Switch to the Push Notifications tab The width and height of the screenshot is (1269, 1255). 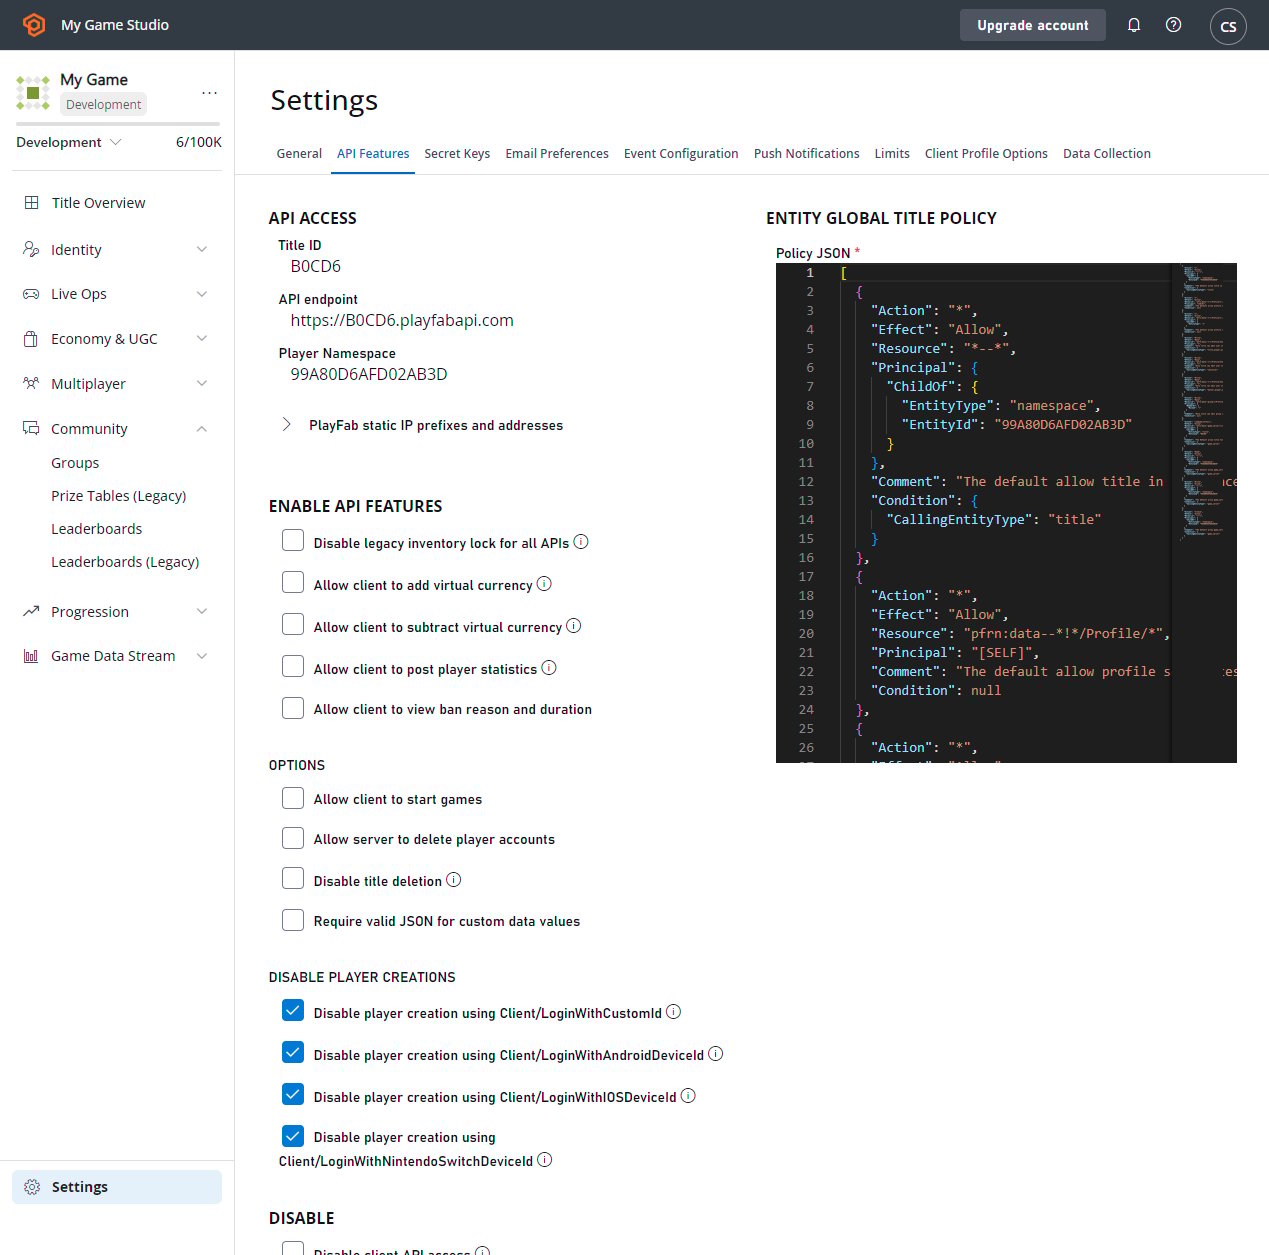[807, 154]
